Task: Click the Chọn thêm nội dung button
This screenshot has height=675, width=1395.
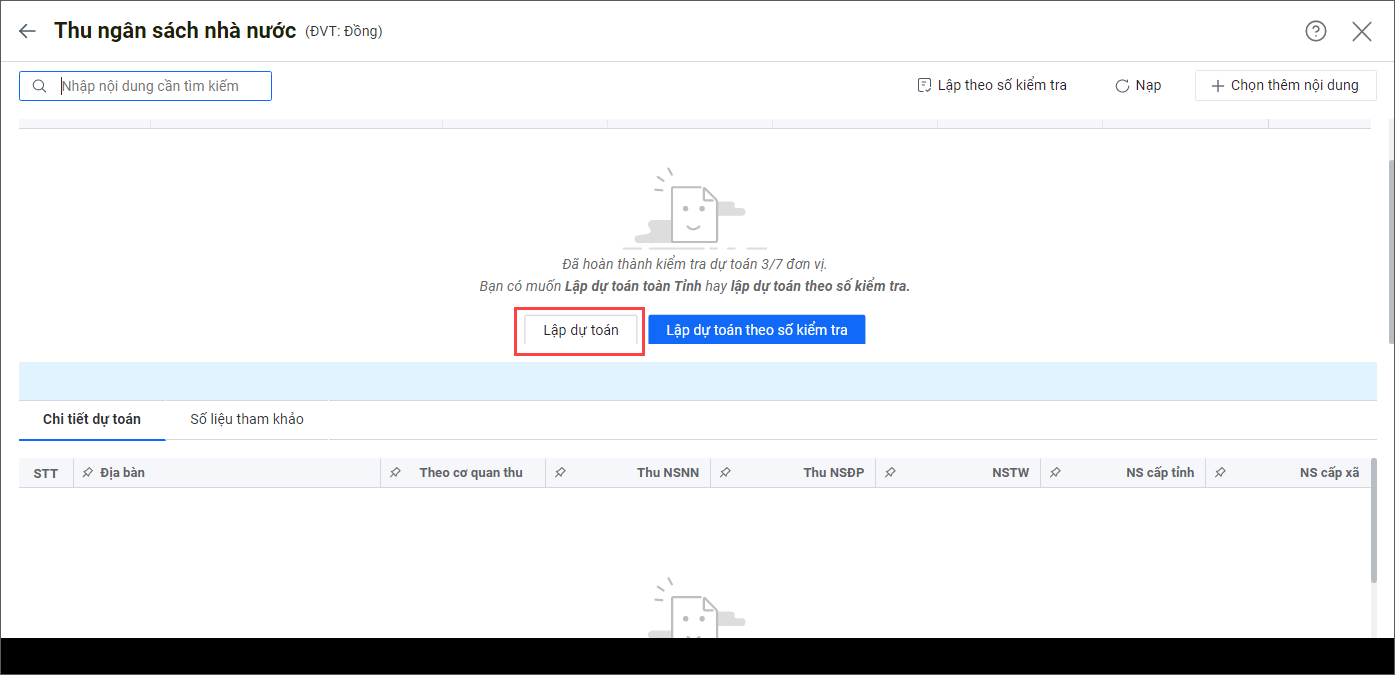Action: [x=1285, y=86]
